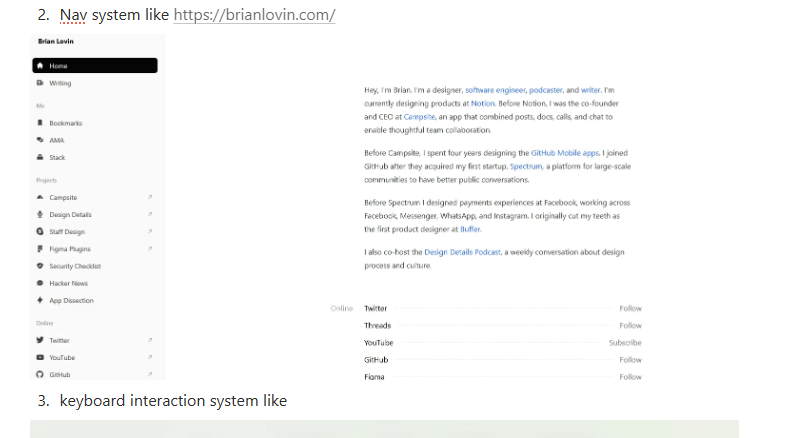
Task: Open the Campsite link in the bio paragraph
Action: [x=419, y=117]
